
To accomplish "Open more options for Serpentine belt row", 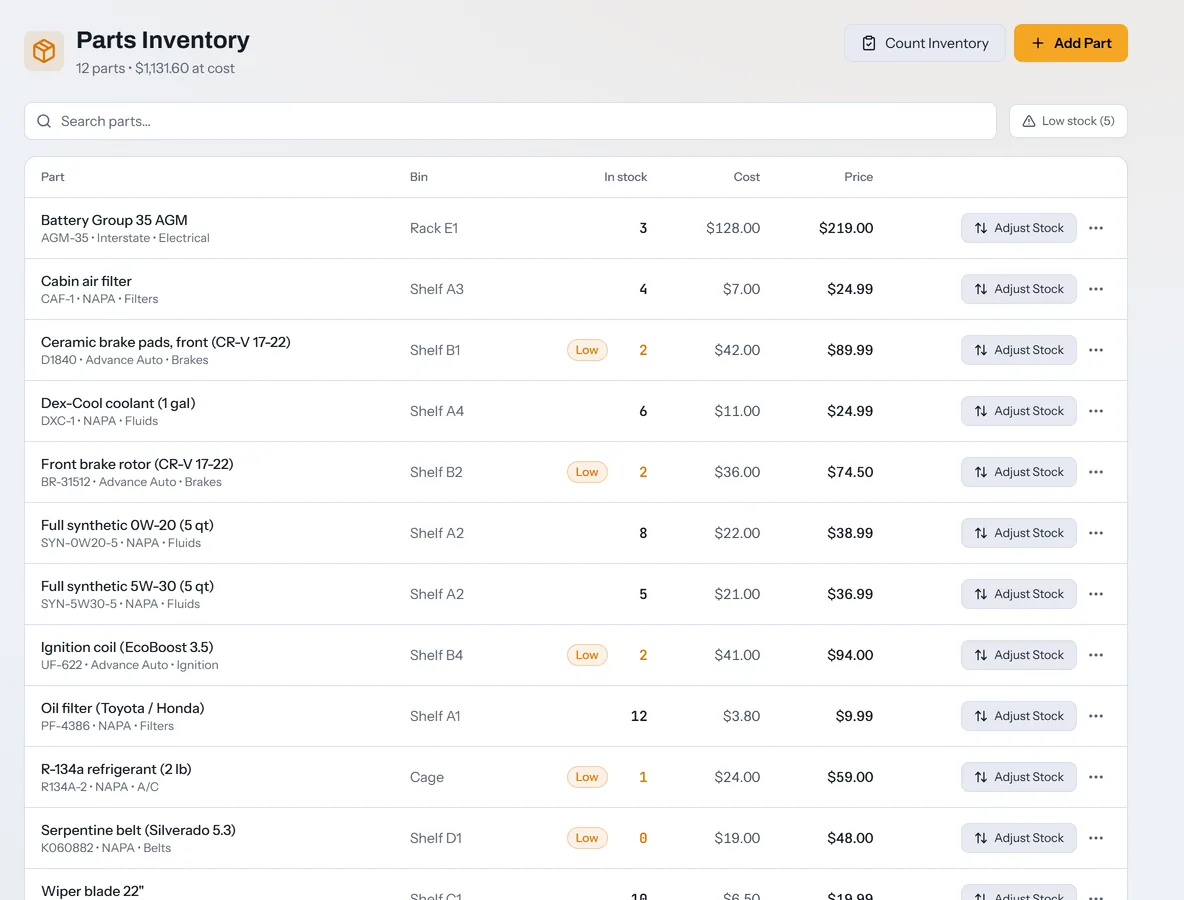I will 1096,838.
